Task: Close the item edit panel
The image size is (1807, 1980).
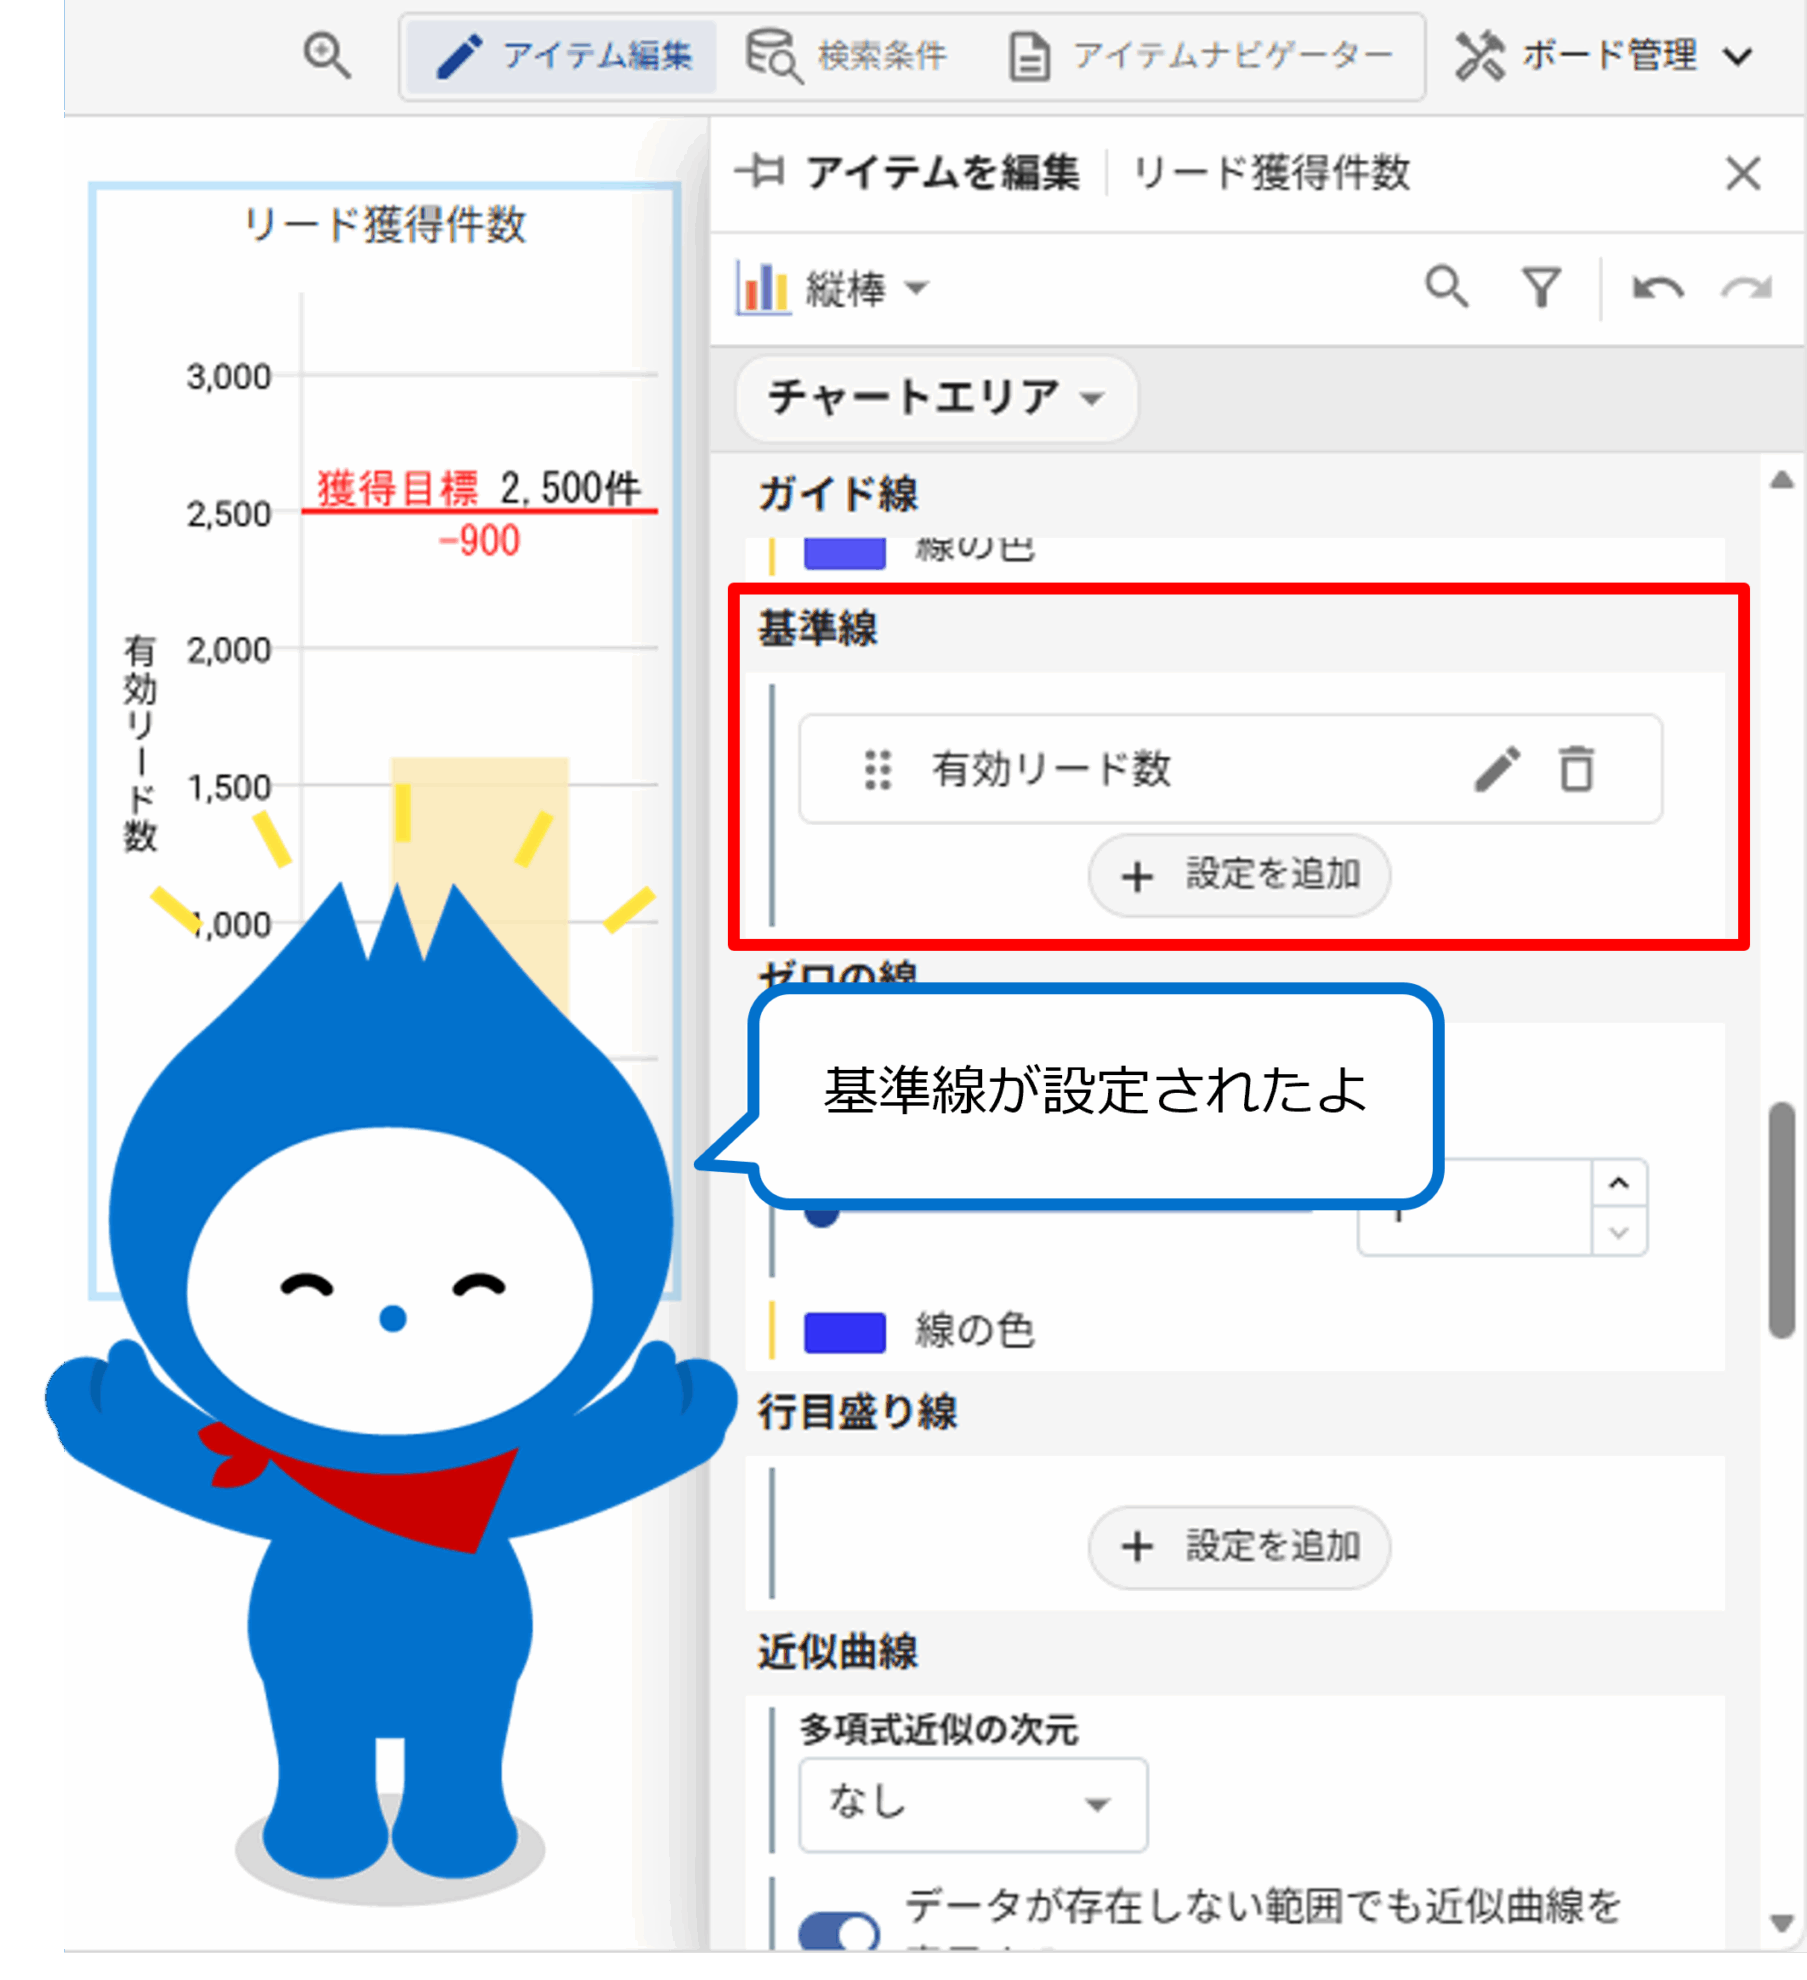Action: pyautogui.click(x=1743, y=173)
